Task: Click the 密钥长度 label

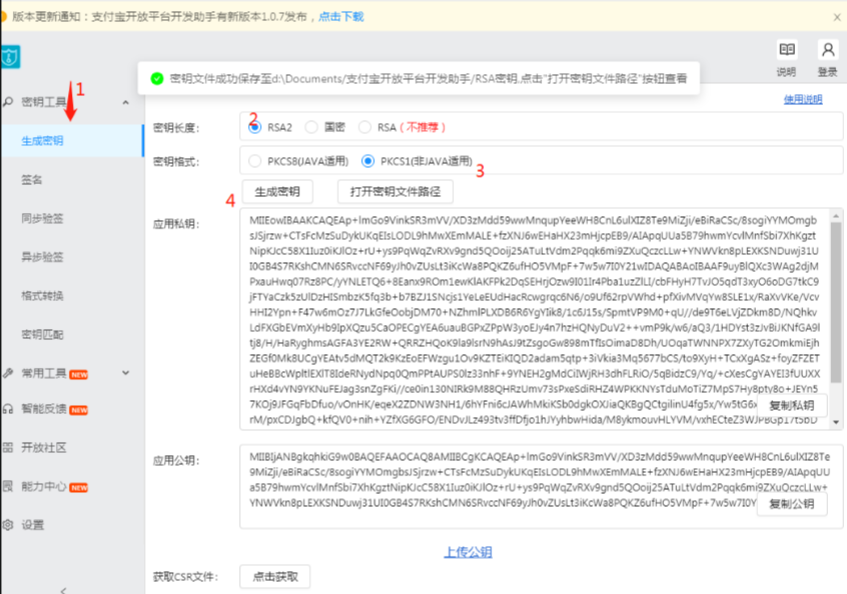Action: tap(176, 128)
